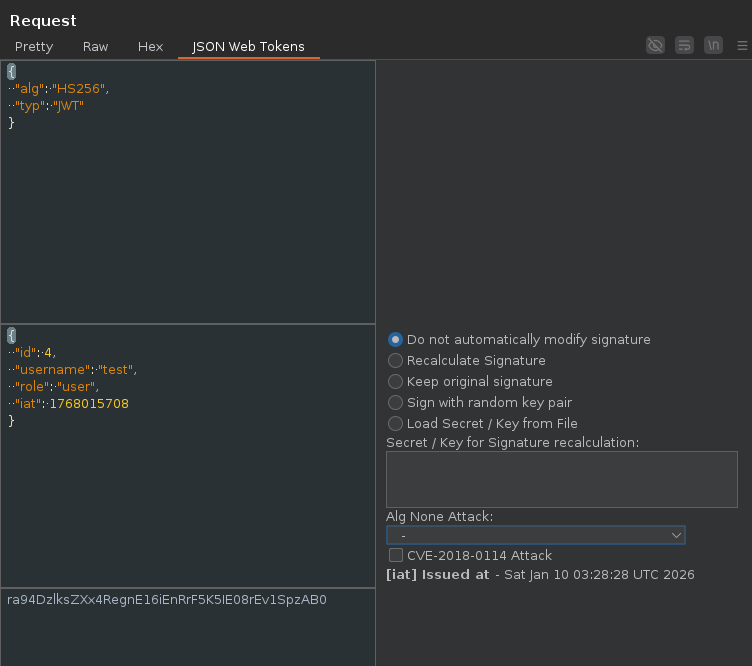Click the Request panel title
Viewport: 752px width, 666px height.
tap(43, 21)
